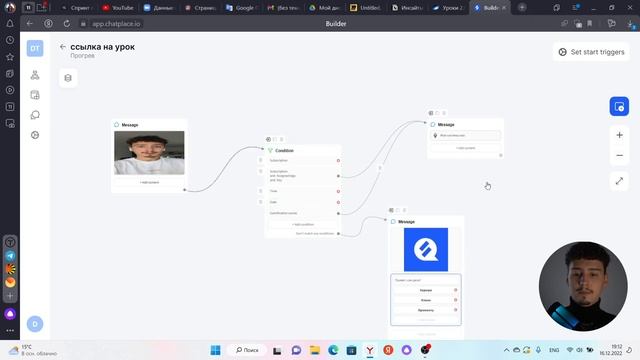Select the voice message content in Message block
This screenshot has width=640, height=360.
465,135
